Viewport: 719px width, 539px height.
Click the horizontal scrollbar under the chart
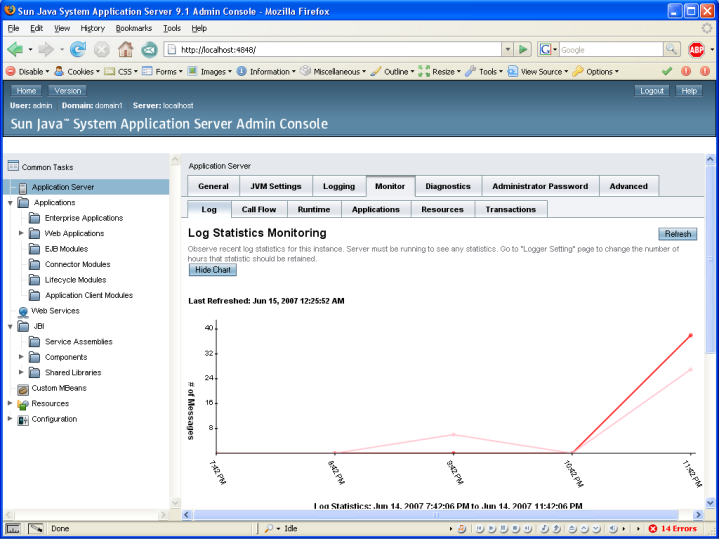[435, 515]
